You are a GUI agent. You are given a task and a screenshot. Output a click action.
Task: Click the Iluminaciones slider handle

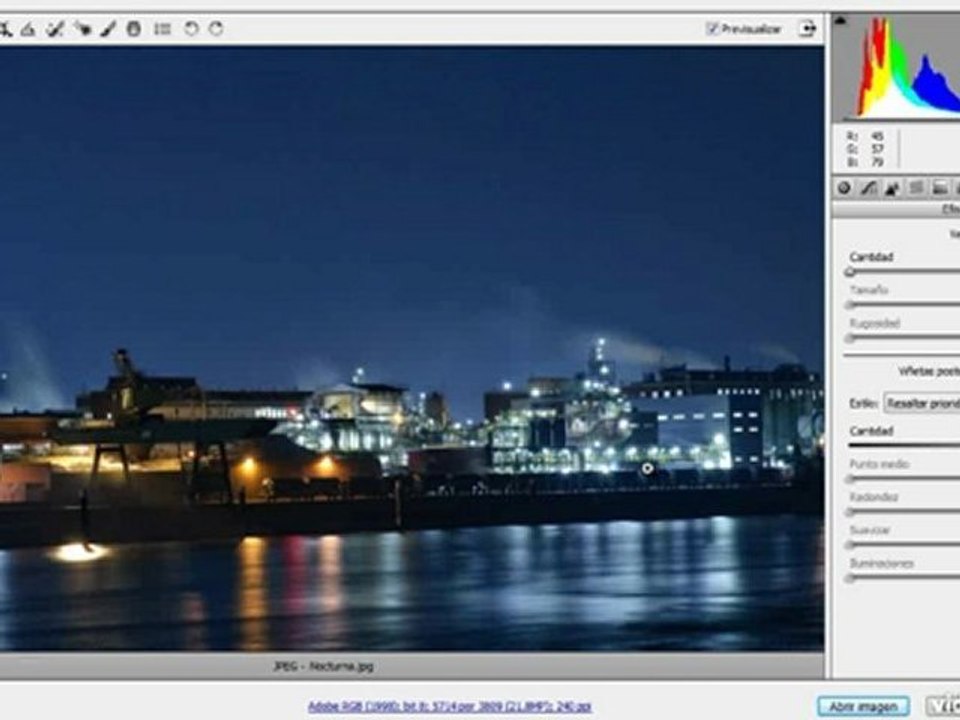(x=850, y=579)
